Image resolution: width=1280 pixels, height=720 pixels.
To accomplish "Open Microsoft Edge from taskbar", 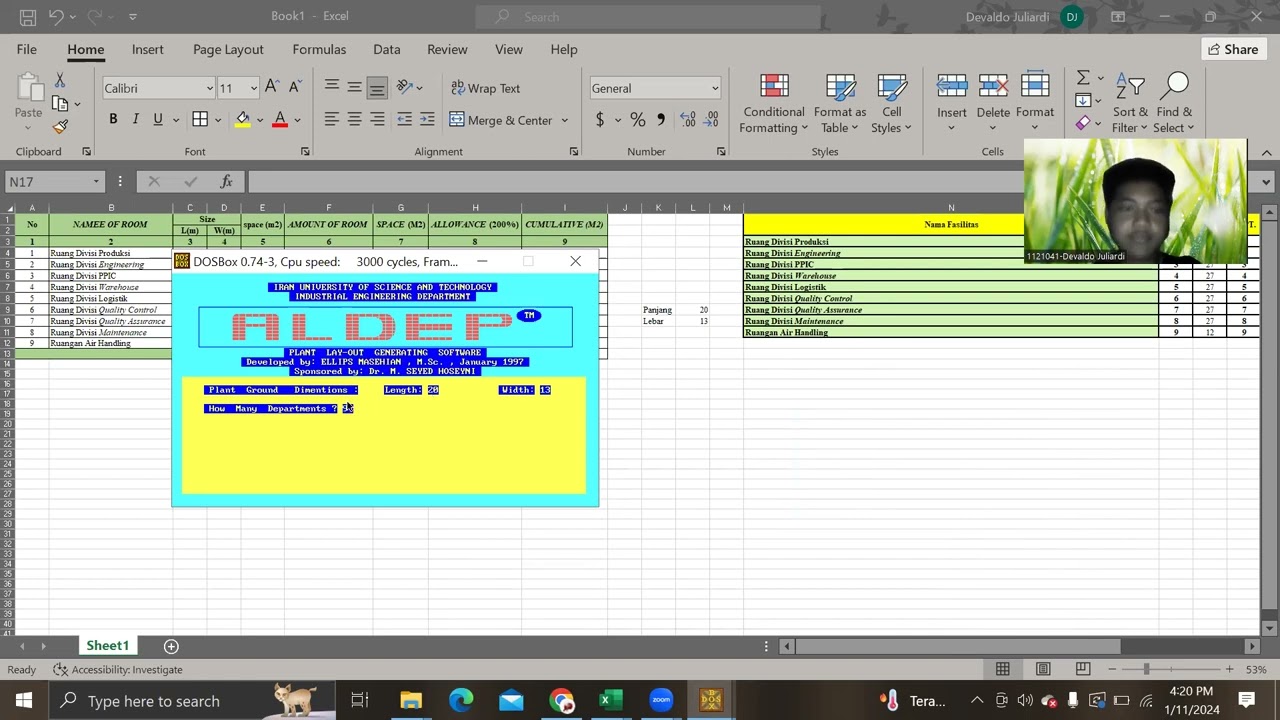I will pos(461,700).
